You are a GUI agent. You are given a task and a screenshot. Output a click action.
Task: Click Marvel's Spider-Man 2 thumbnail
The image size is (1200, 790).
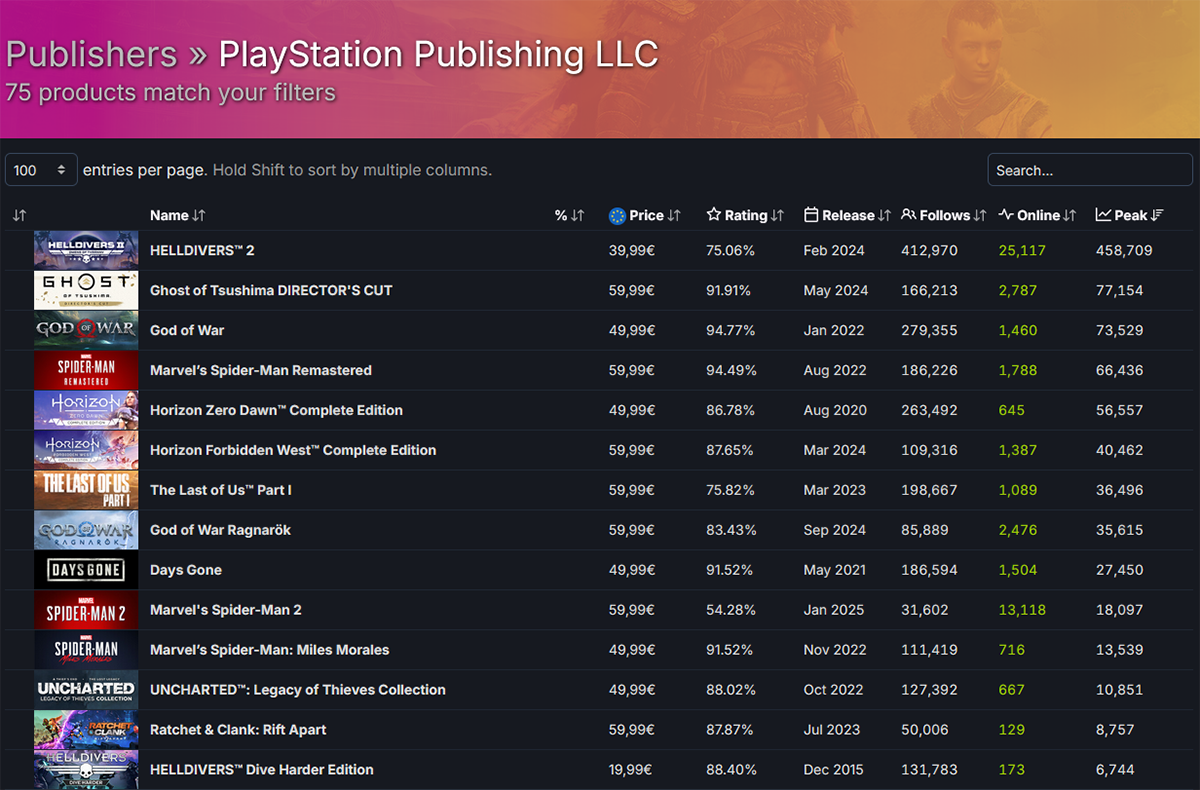point(86,610)
